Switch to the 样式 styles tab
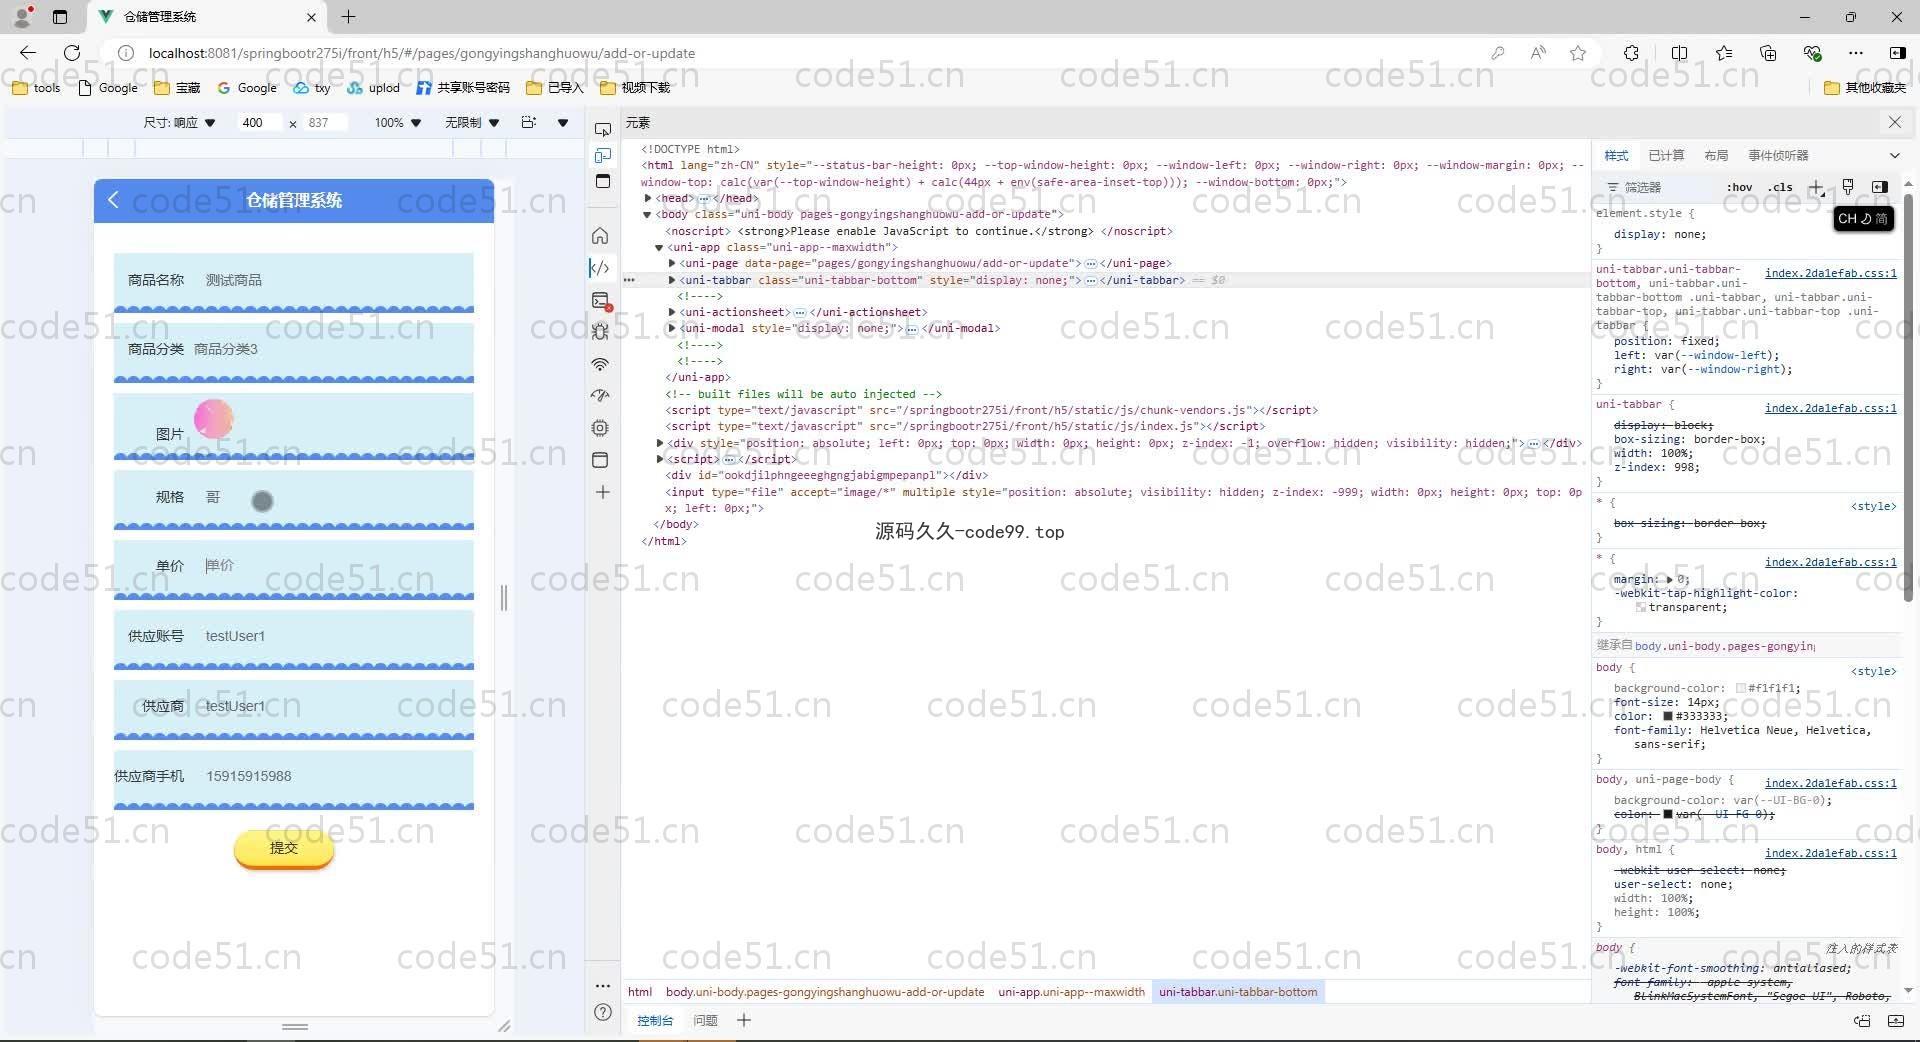The image size is (1920, 1042). pyautogui.click(x=1616, y=155)
